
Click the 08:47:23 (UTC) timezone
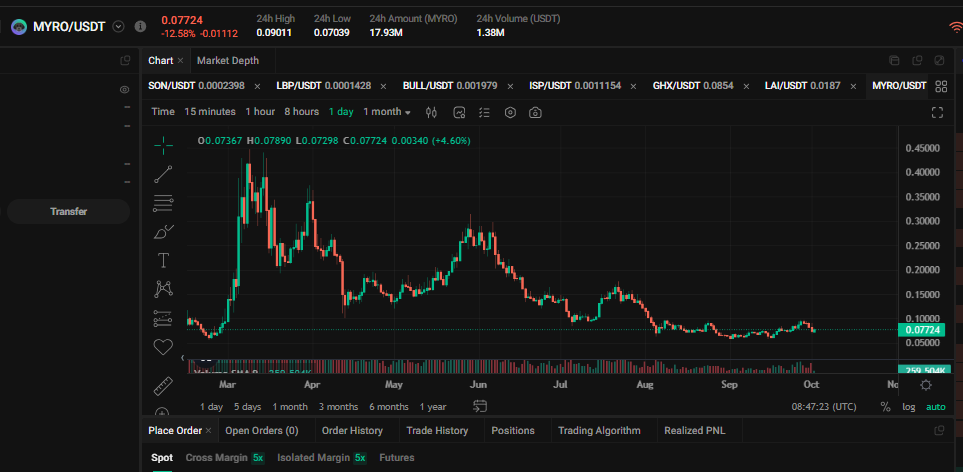824,406
